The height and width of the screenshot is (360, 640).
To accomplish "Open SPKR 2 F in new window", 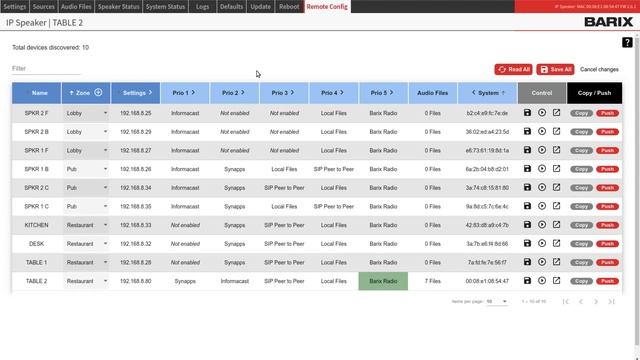I will pos(556,113).
